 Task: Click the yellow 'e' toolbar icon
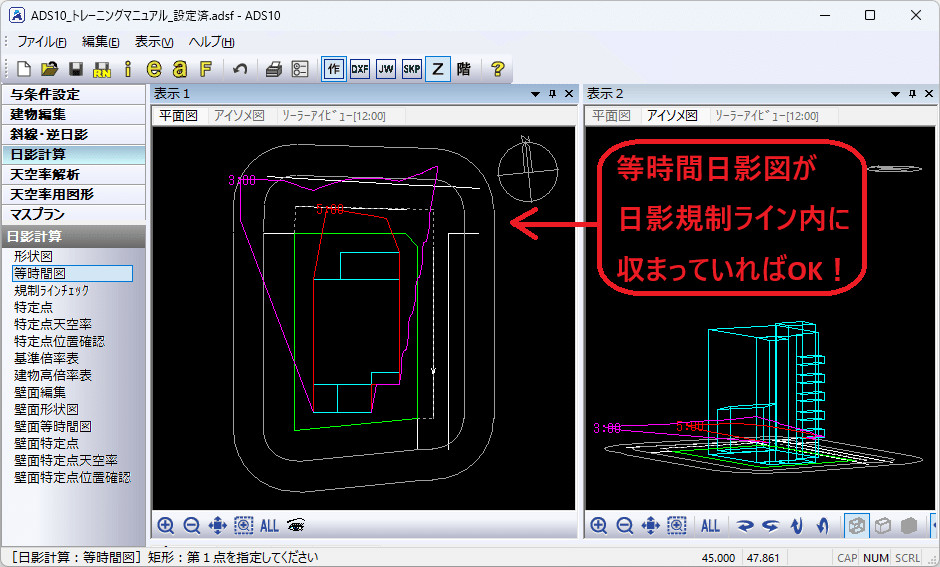tap(154, 69)
